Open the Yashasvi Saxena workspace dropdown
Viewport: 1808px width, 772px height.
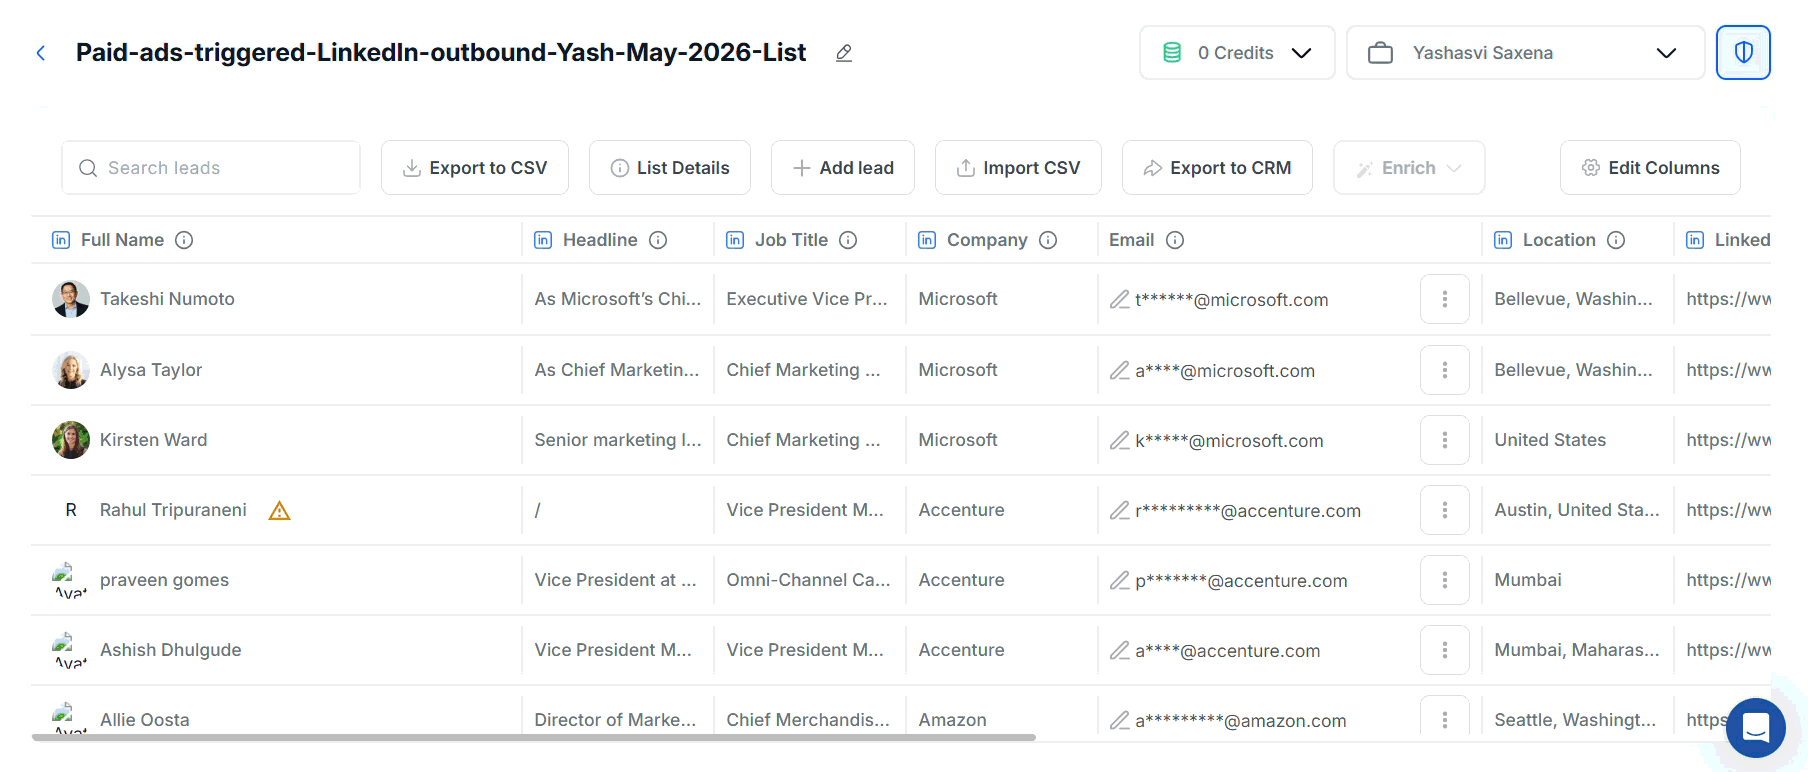pyautogui.click(x=1525, y=53)
